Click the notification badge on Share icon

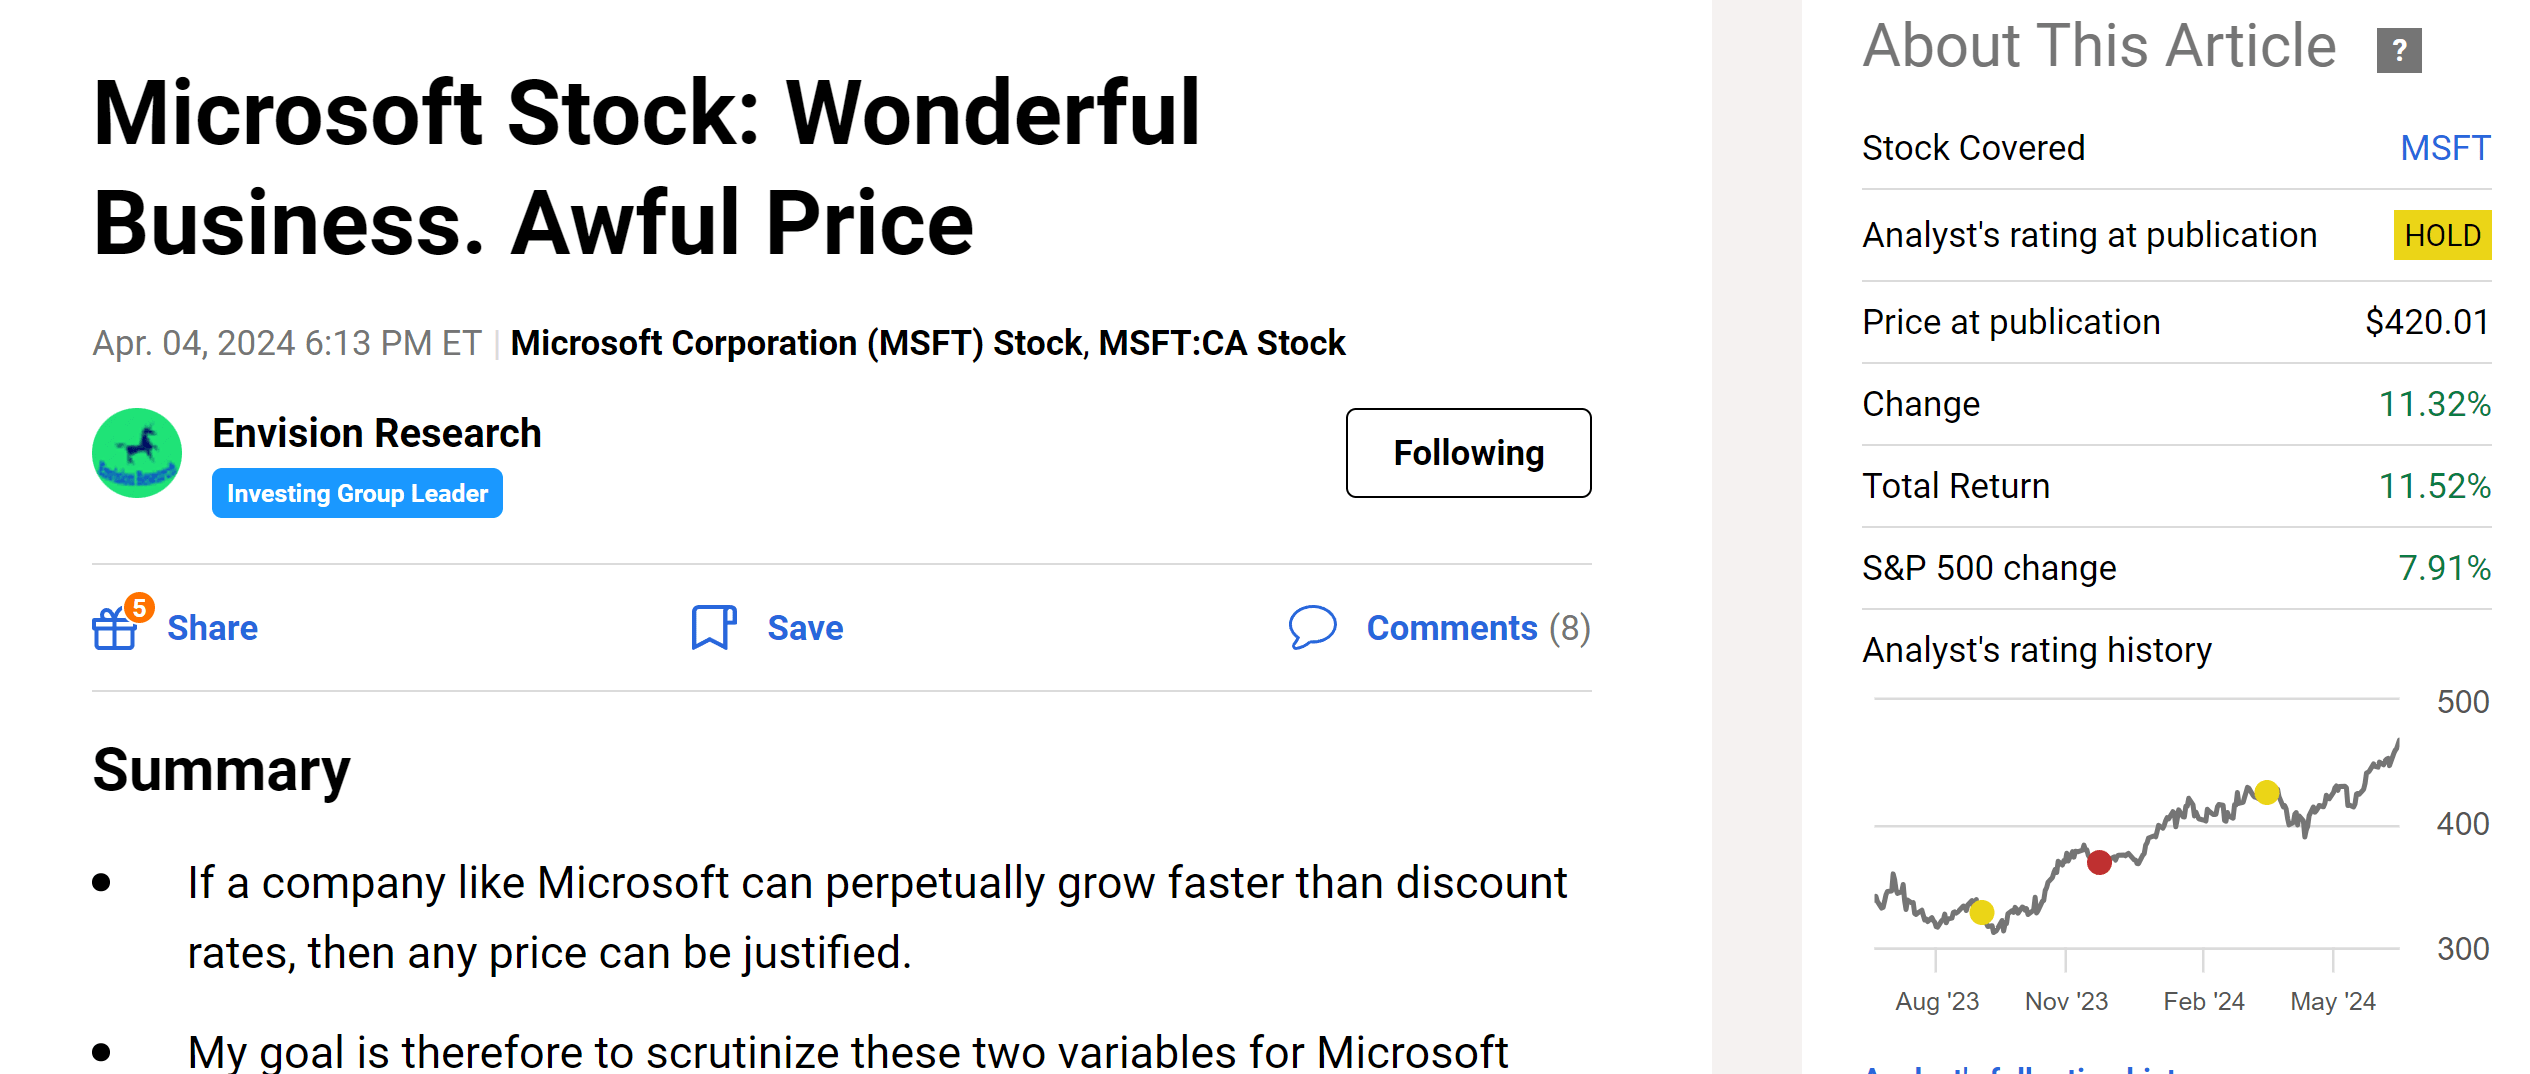tap(139, 607)
